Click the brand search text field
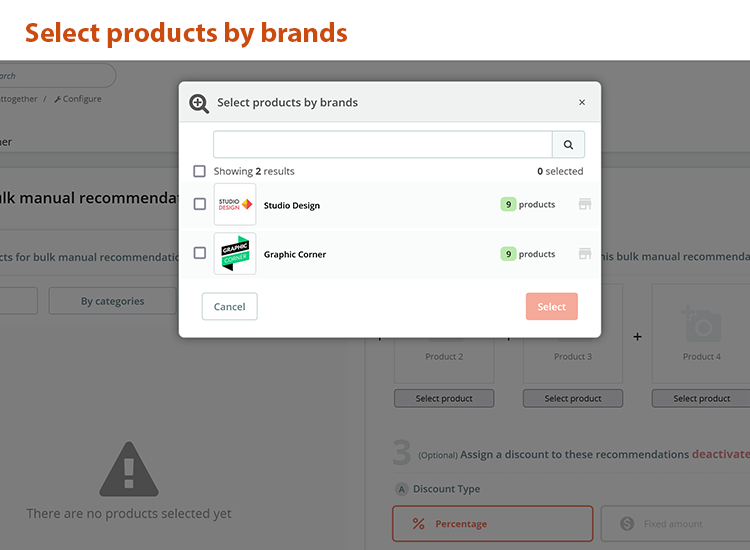 (x=382, y=145)
